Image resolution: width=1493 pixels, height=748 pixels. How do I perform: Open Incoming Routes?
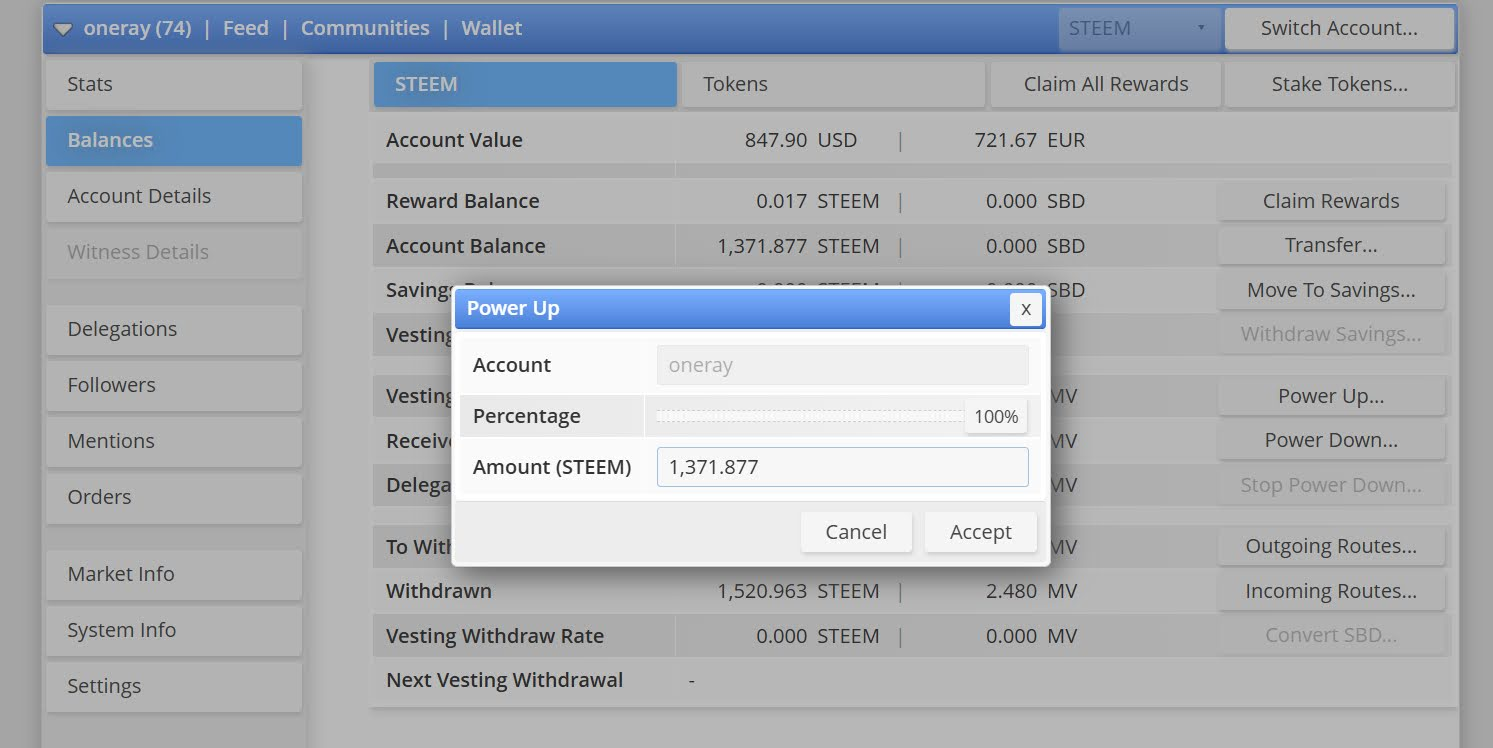[1331, 591]
